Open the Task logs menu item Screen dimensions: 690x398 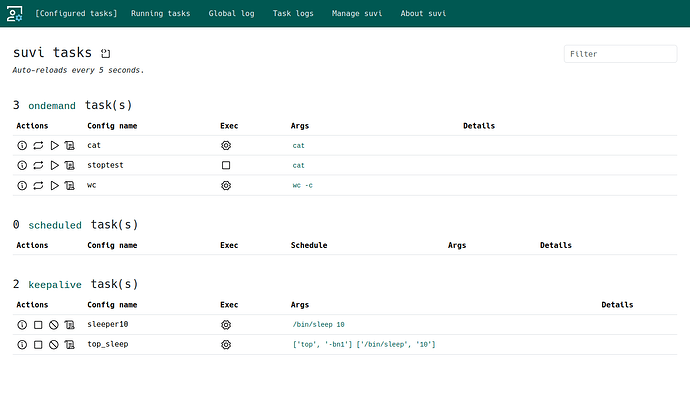click(293, 13)
